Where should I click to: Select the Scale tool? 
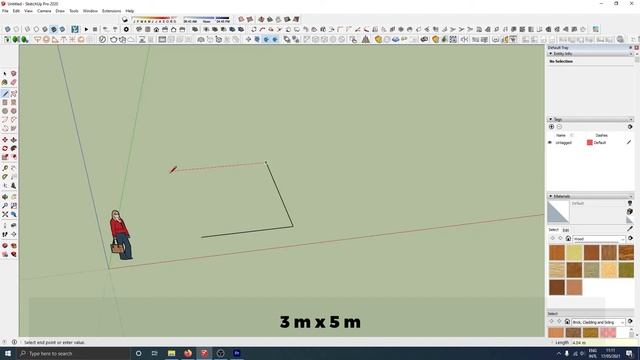[x=5, y=157]
